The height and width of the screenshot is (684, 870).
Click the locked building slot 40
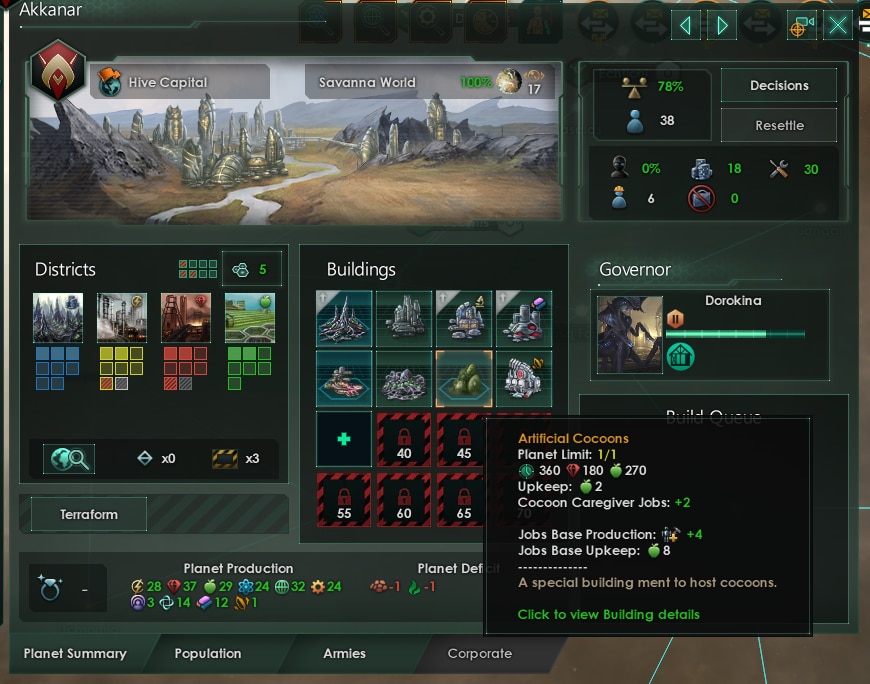pos(404,439)
